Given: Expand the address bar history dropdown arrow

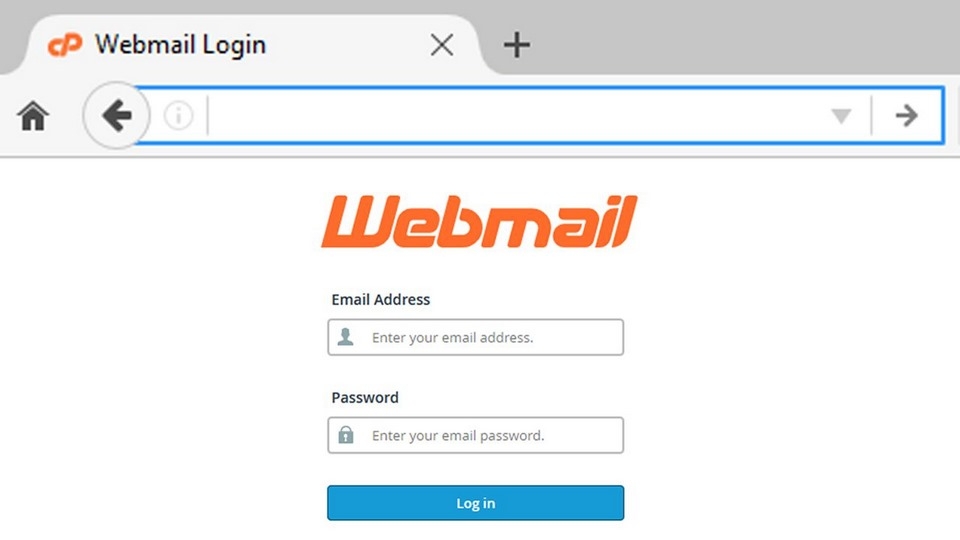Looking at the screenshot, I should click(841, 115).
